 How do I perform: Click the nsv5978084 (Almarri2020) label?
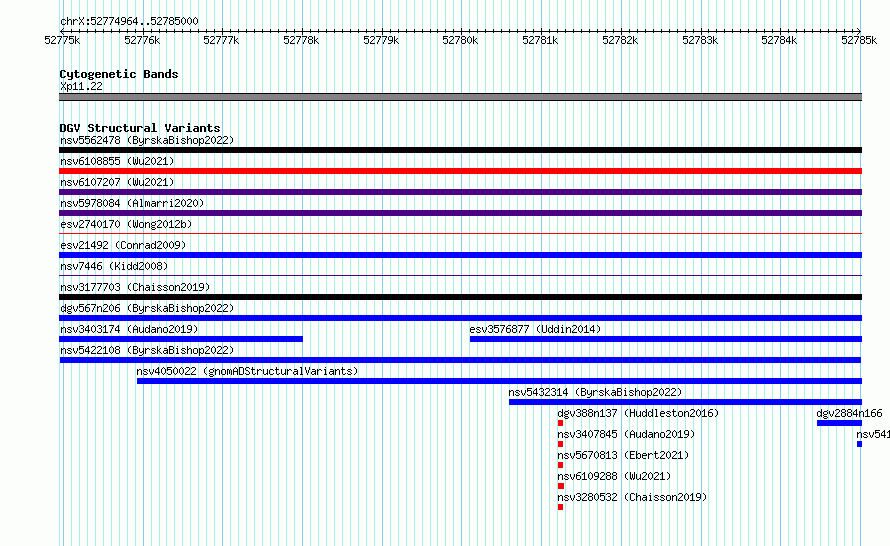click(x=132, y=203)
